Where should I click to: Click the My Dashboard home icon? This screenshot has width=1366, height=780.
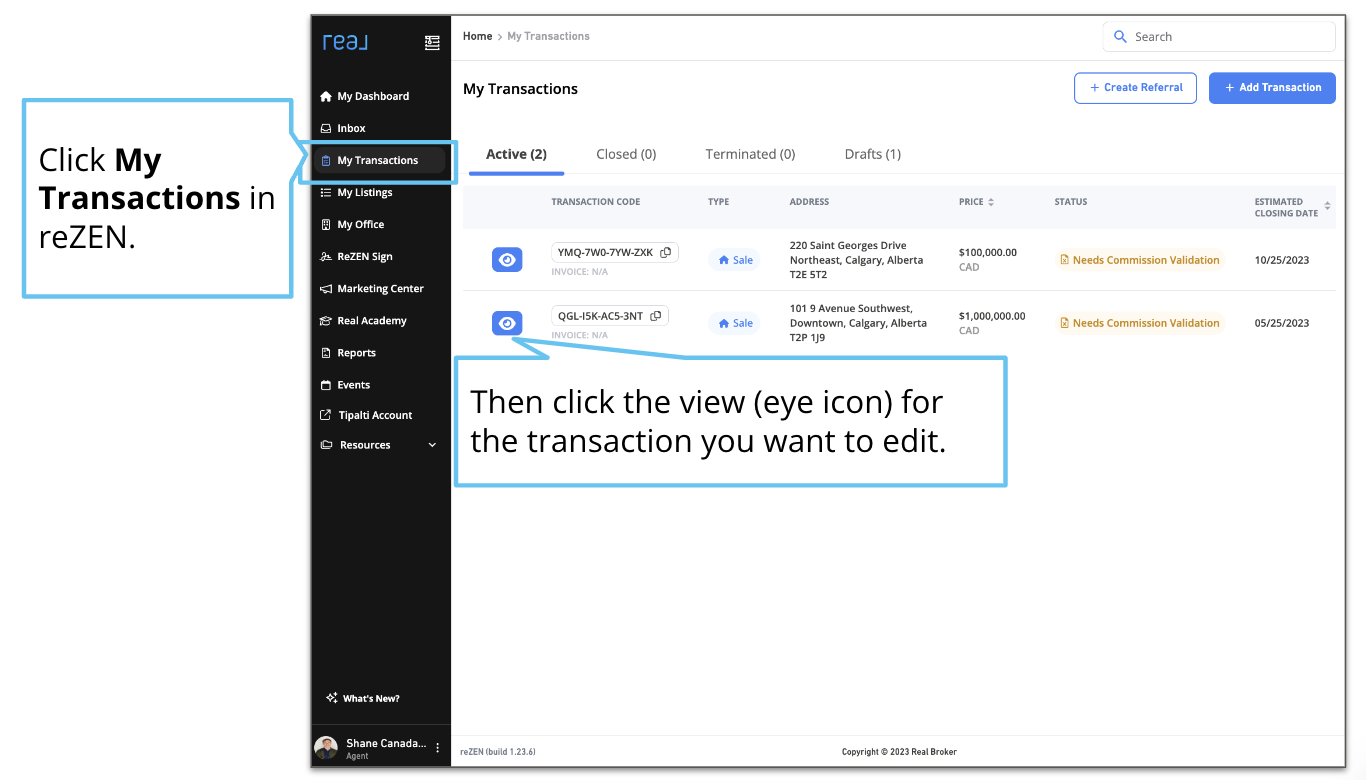326,96
